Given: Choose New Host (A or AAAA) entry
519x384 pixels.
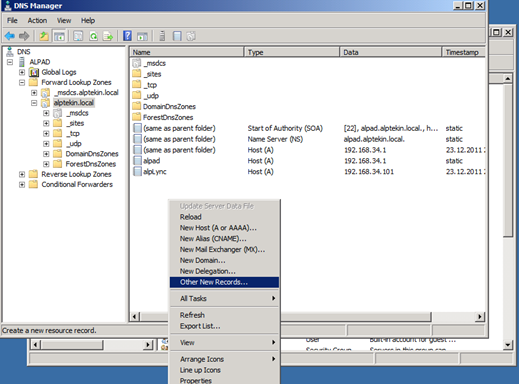Looking at the screenshot, I should [224, 228].
